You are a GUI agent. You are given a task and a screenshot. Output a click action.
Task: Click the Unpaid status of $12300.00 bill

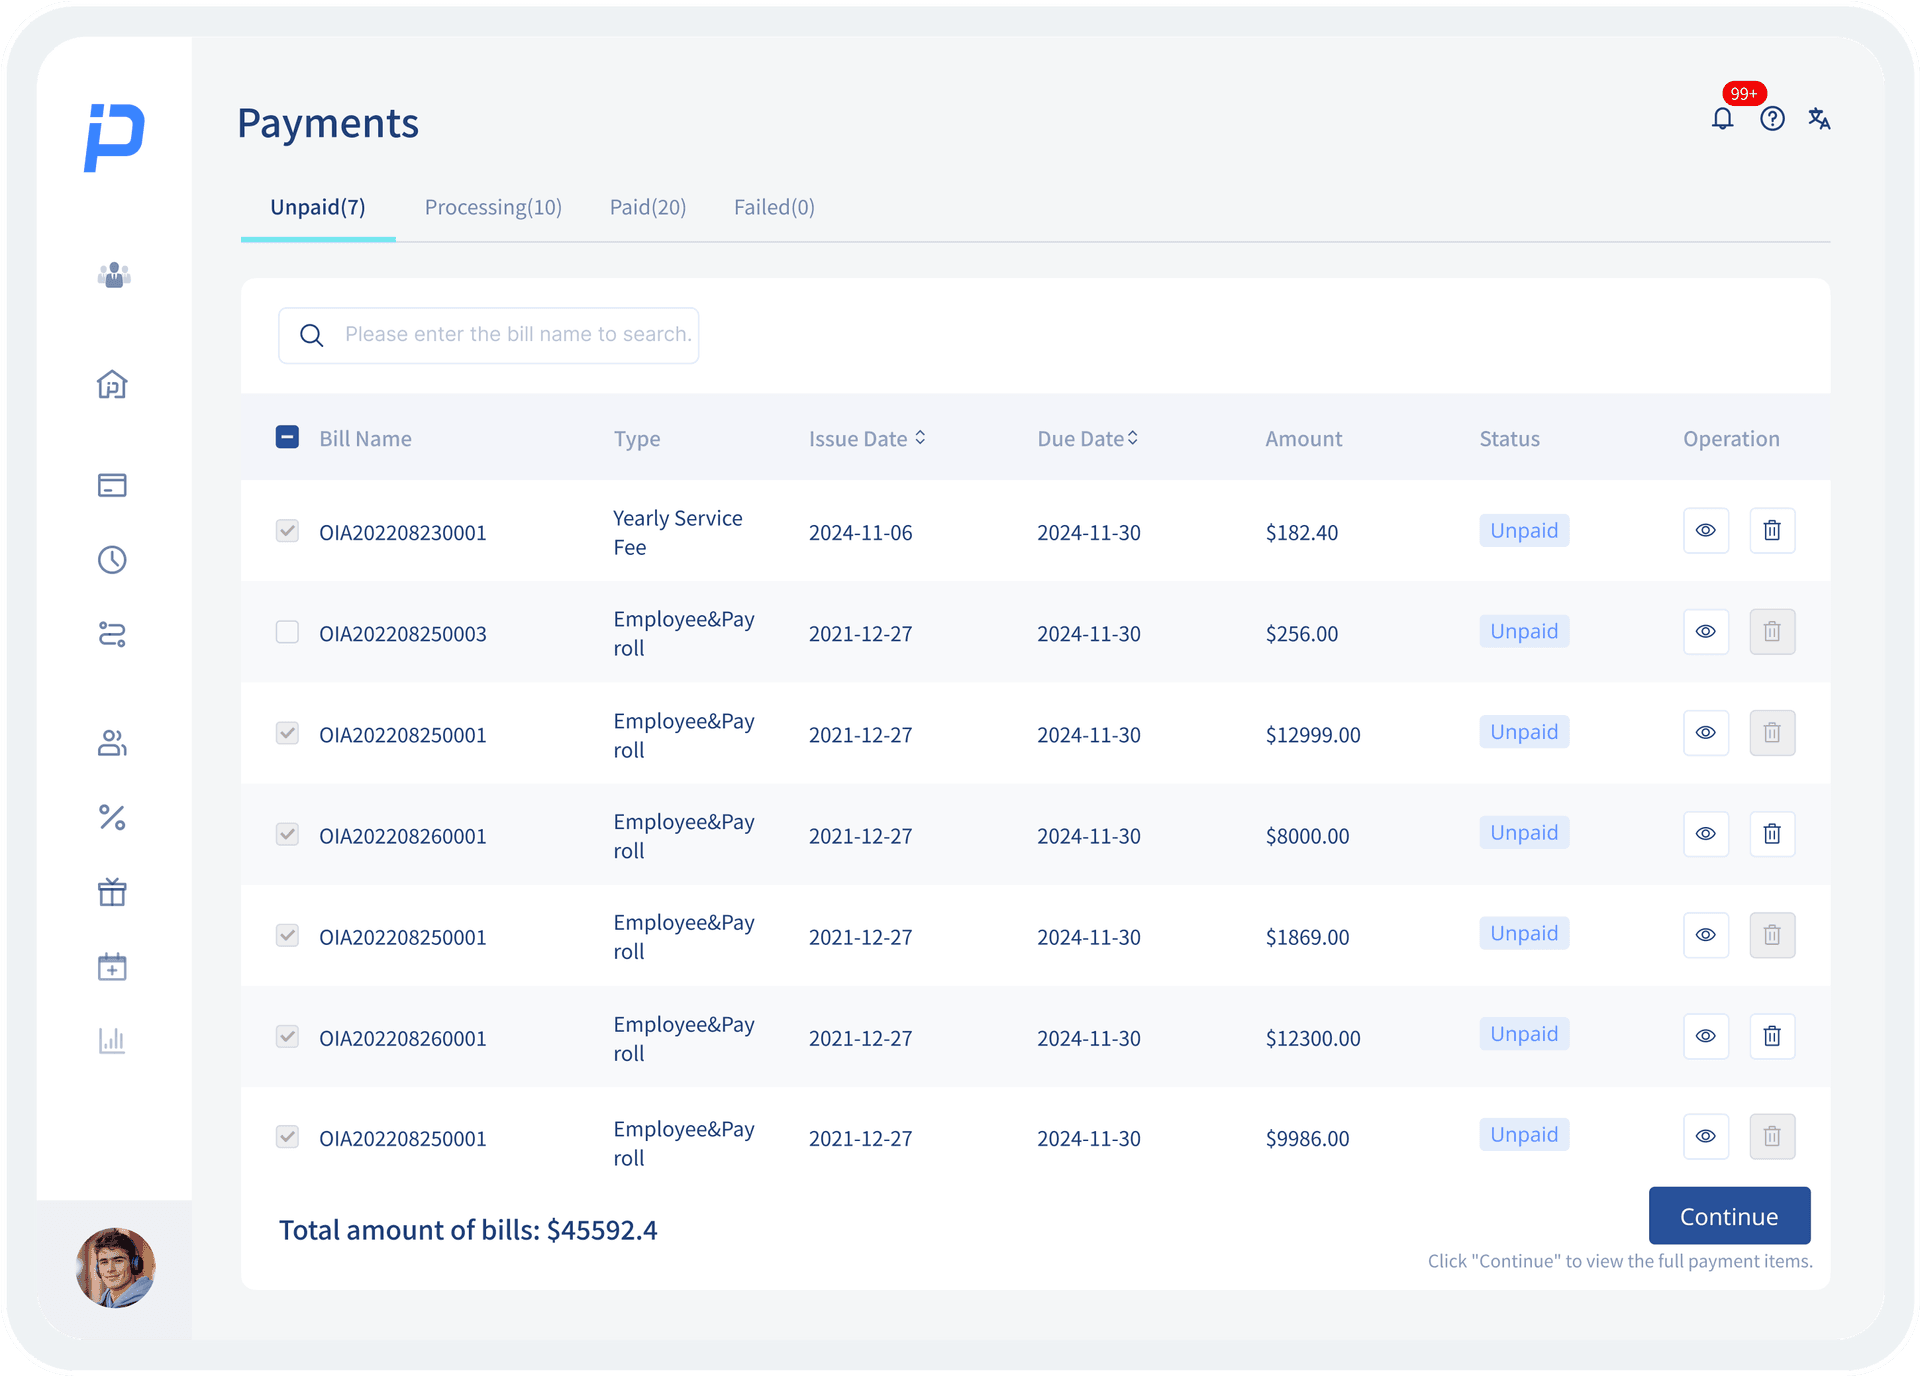click(x=1524, y=1034)
